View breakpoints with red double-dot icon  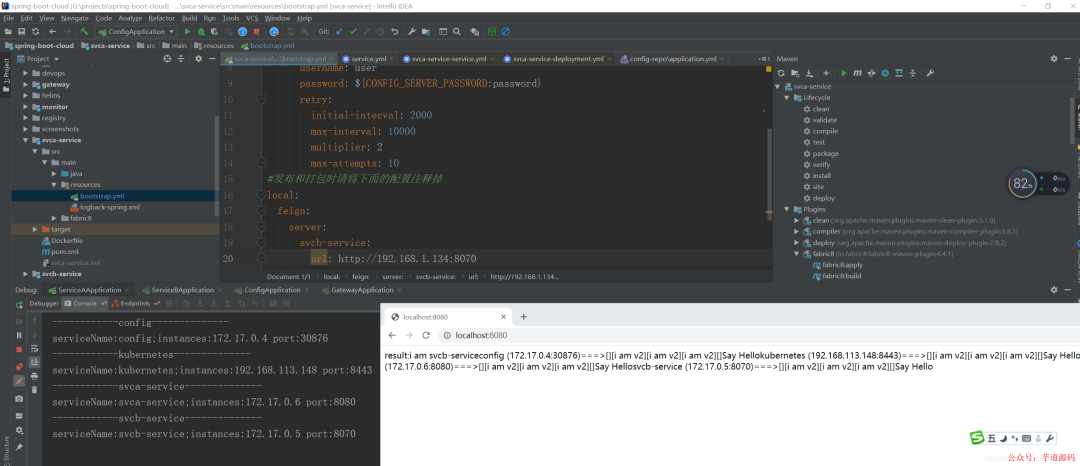pyautogui.click(x=19, y=366)
